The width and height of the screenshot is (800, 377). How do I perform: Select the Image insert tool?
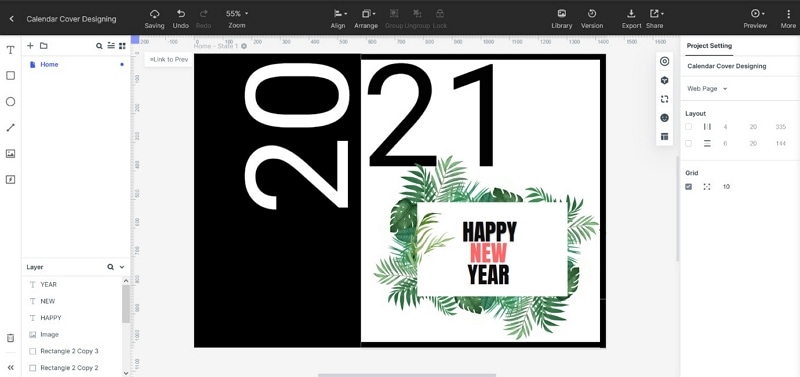[10, 154]
